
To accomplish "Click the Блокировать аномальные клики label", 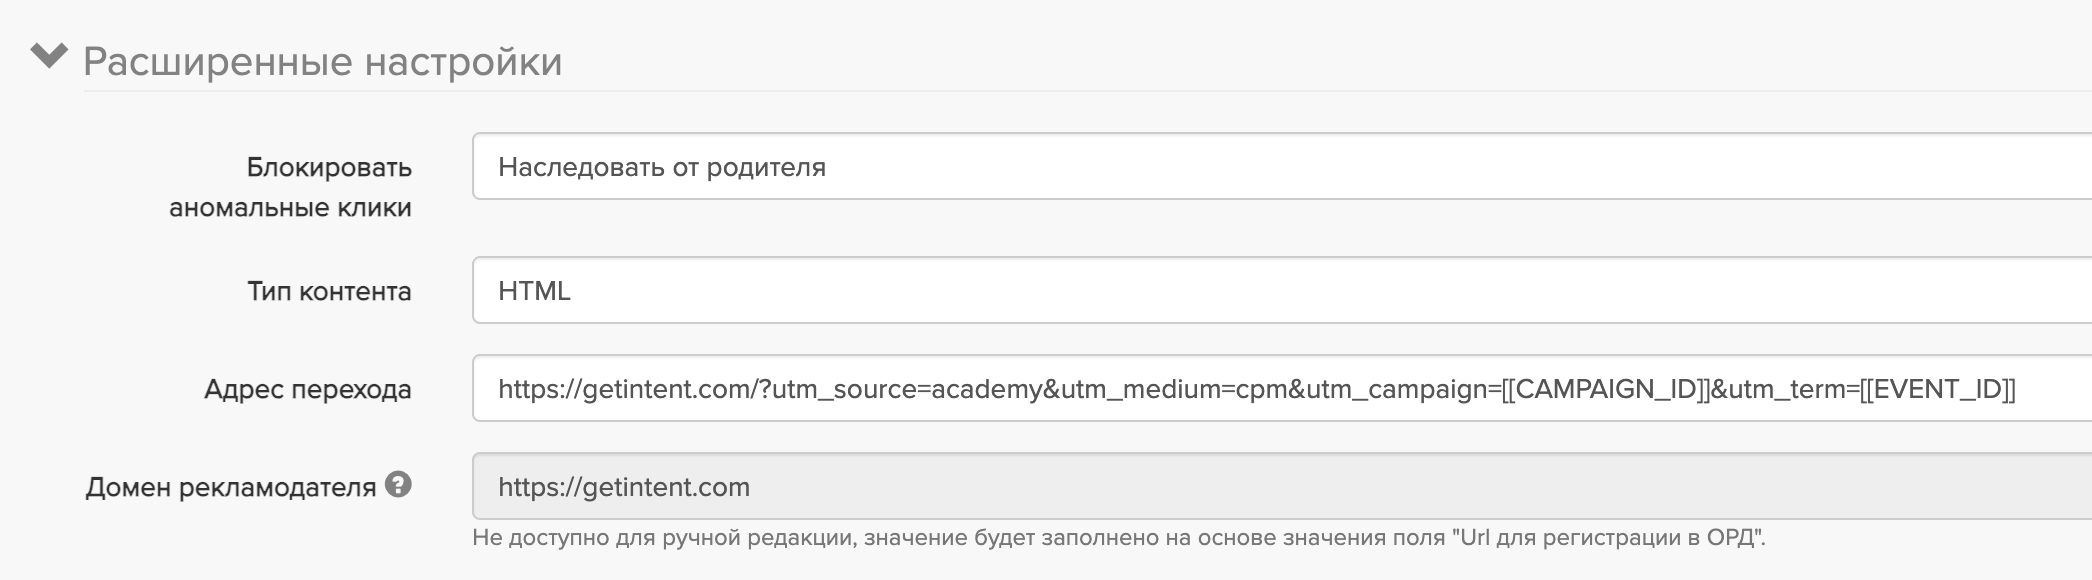I will click(290, 187).
